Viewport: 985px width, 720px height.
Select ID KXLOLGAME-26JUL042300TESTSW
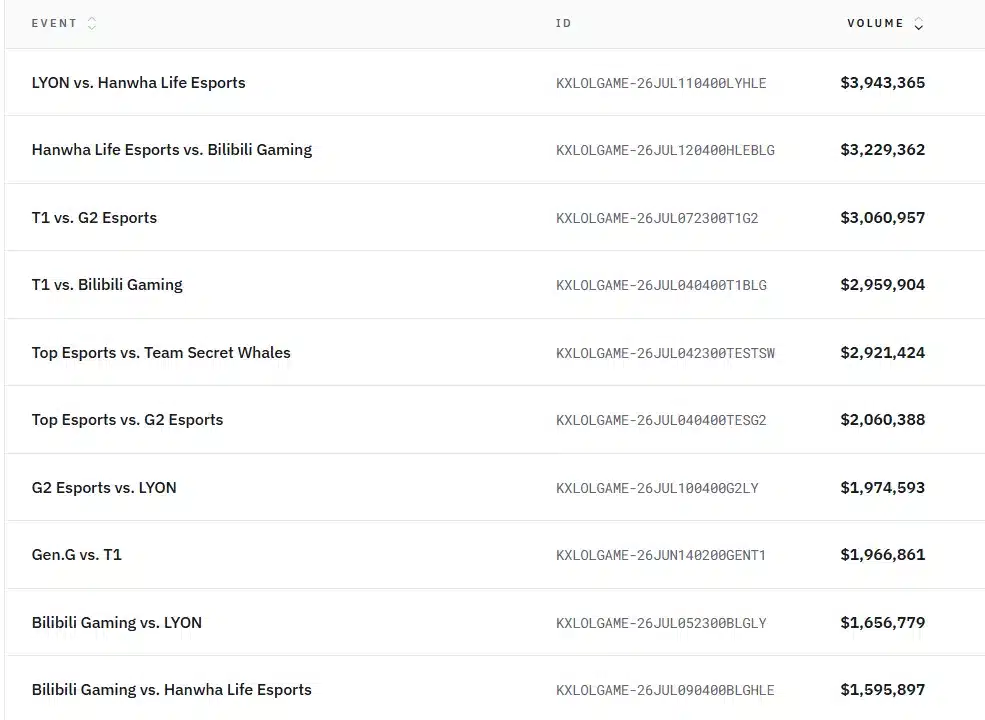click(x=665, y=354)
